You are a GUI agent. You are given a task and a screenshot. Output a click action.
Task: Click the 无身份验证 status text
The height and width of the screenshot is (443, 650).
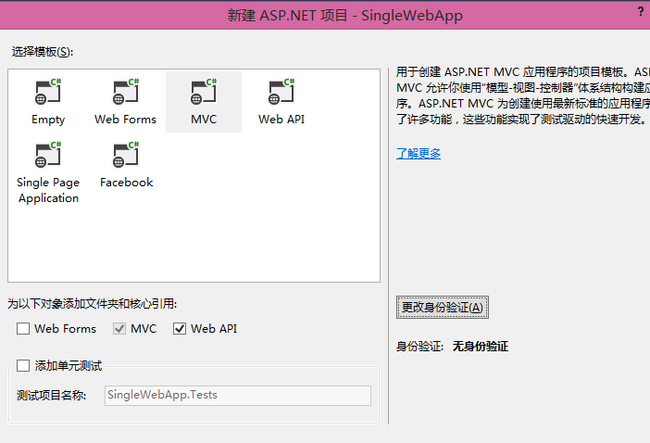coord(480,346)
